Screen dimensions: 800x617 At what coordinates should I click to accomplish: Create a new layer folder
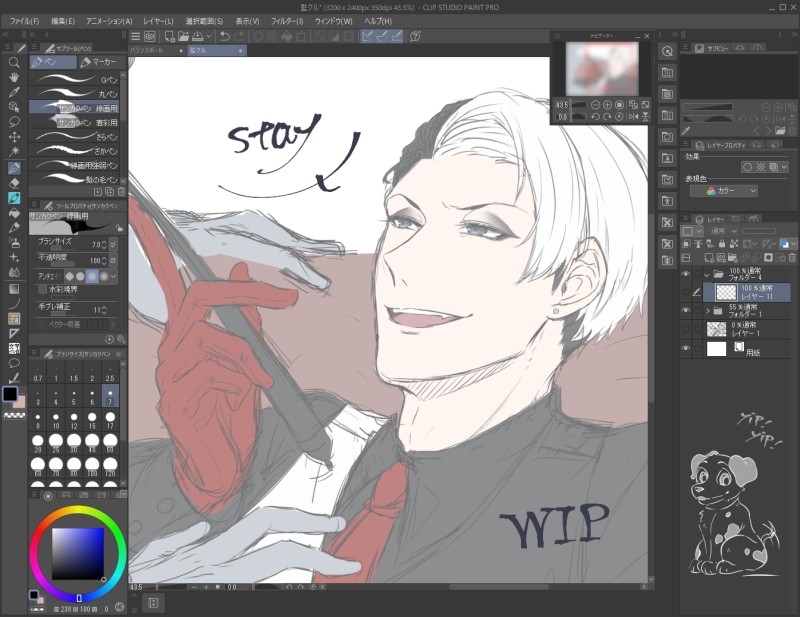click(x=733, y=258)
